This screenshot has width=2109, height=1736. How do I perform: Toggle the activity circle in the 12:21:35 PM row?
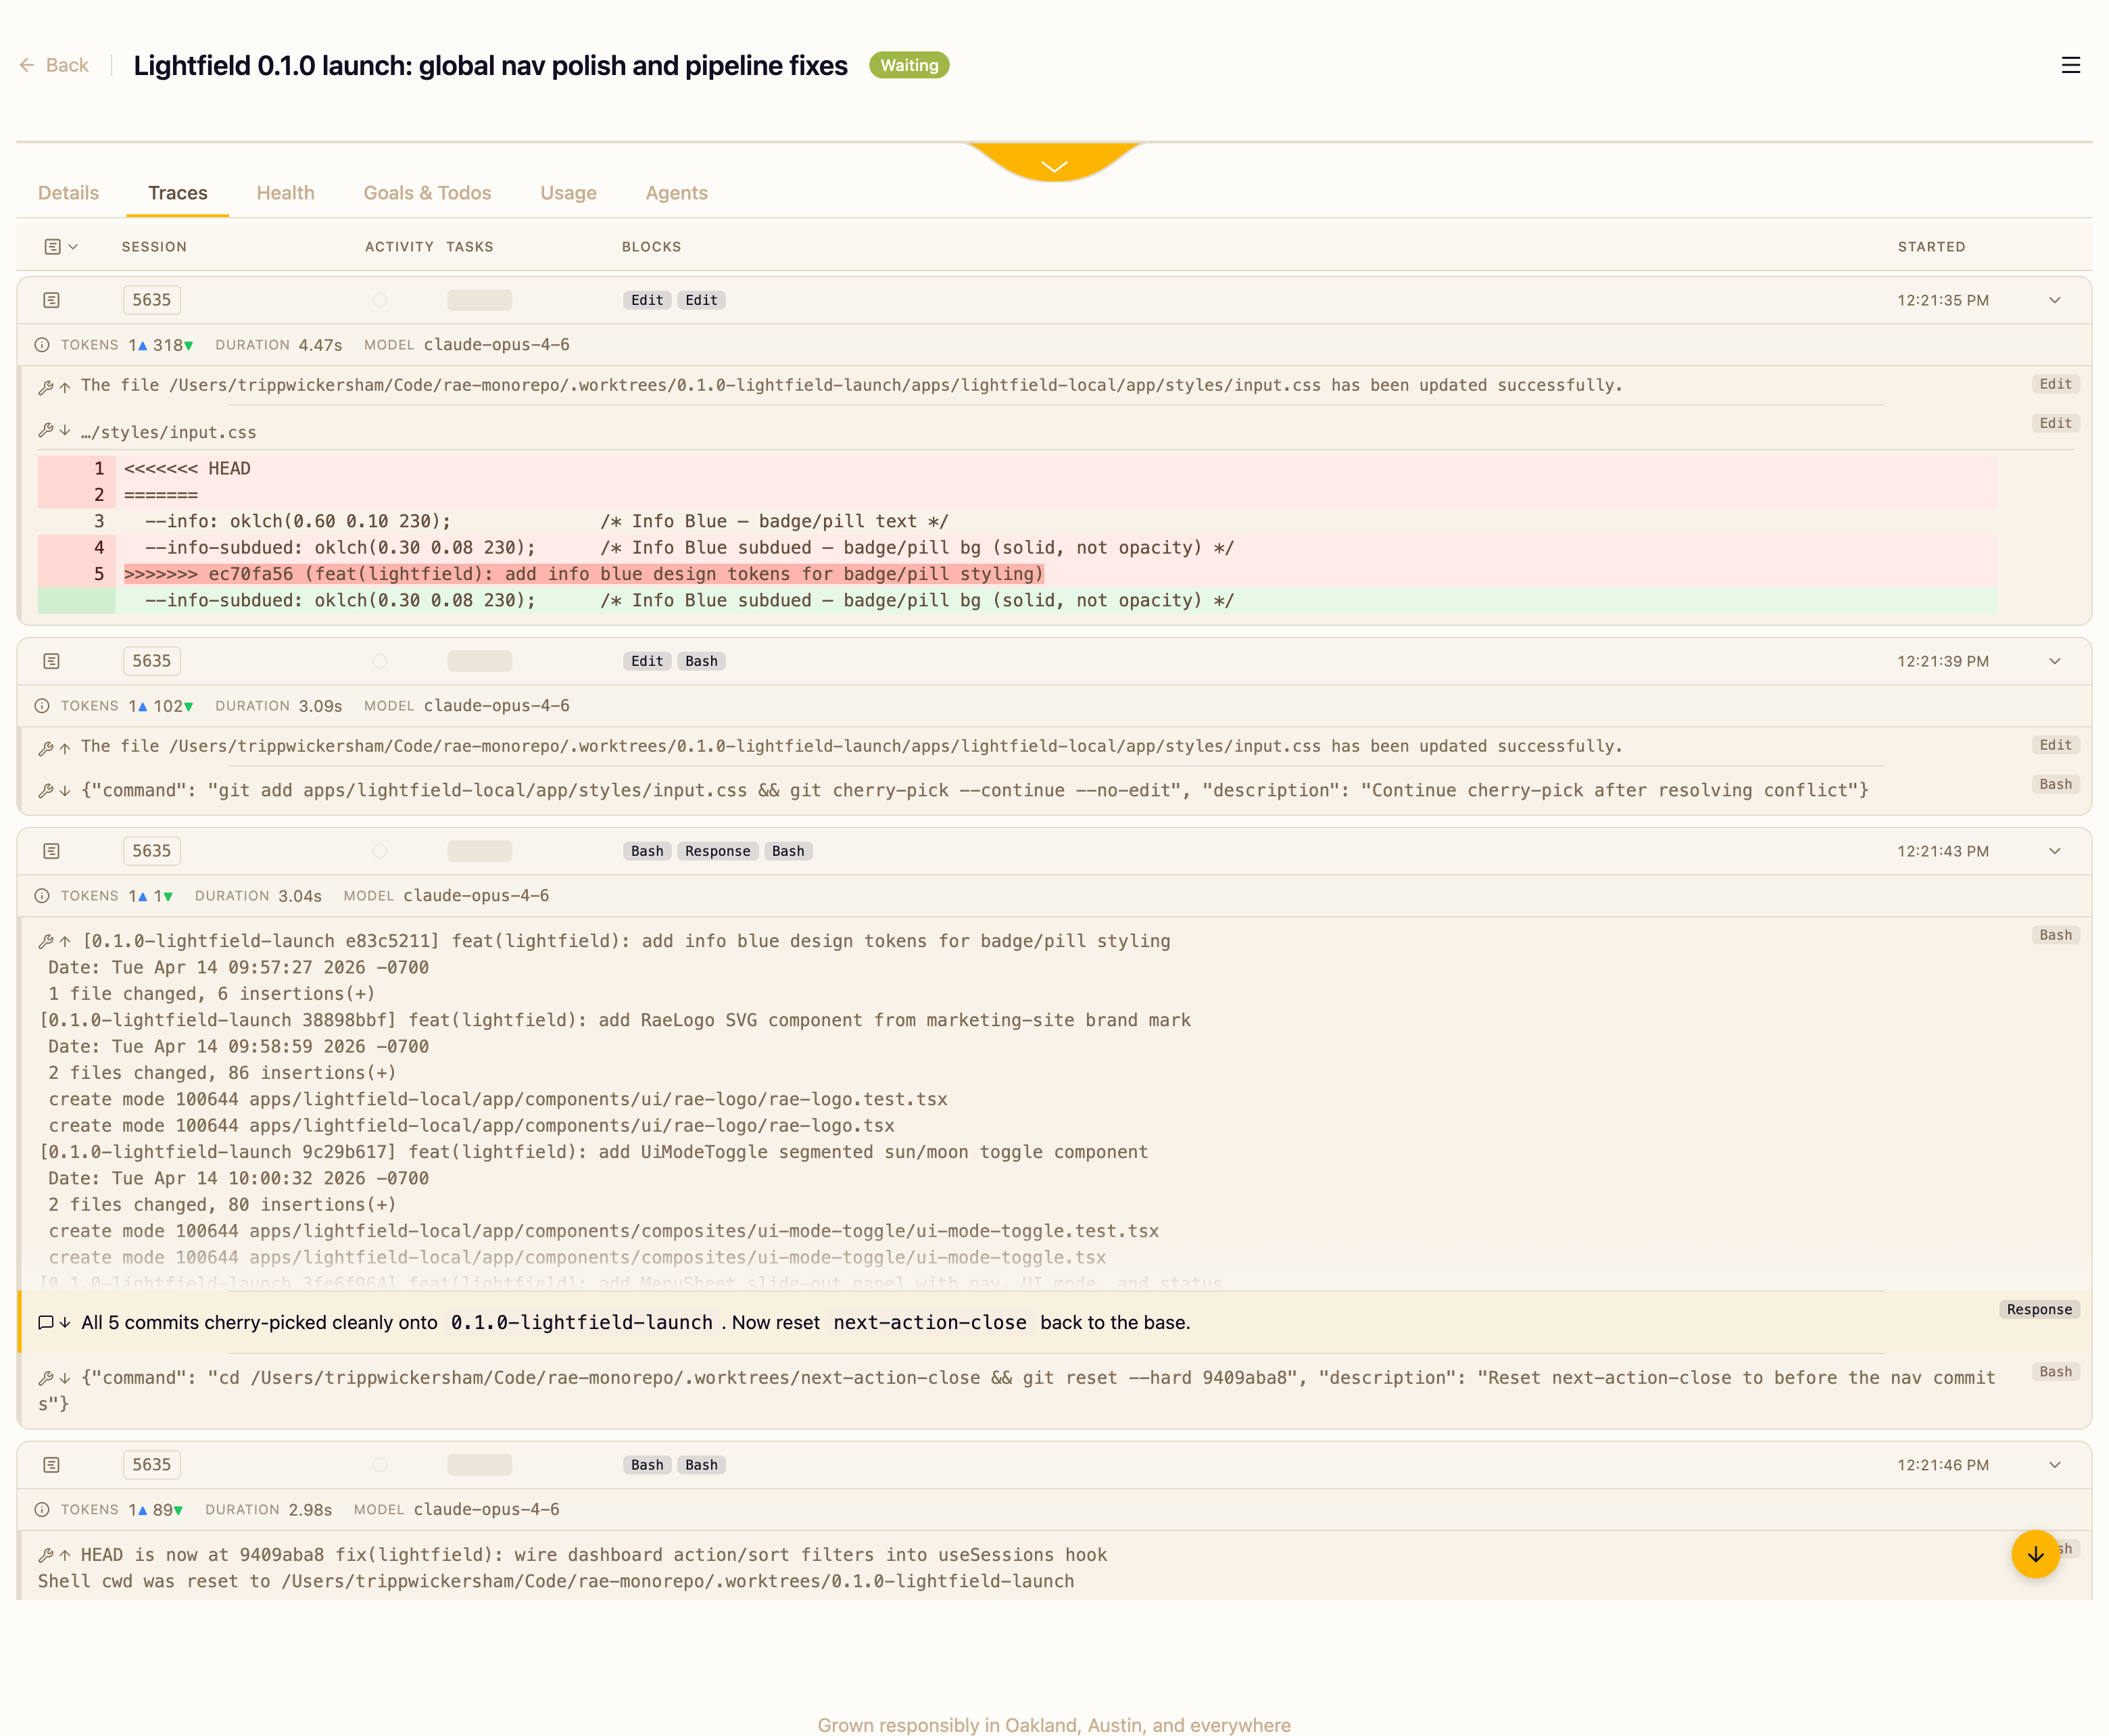point(380,300)
